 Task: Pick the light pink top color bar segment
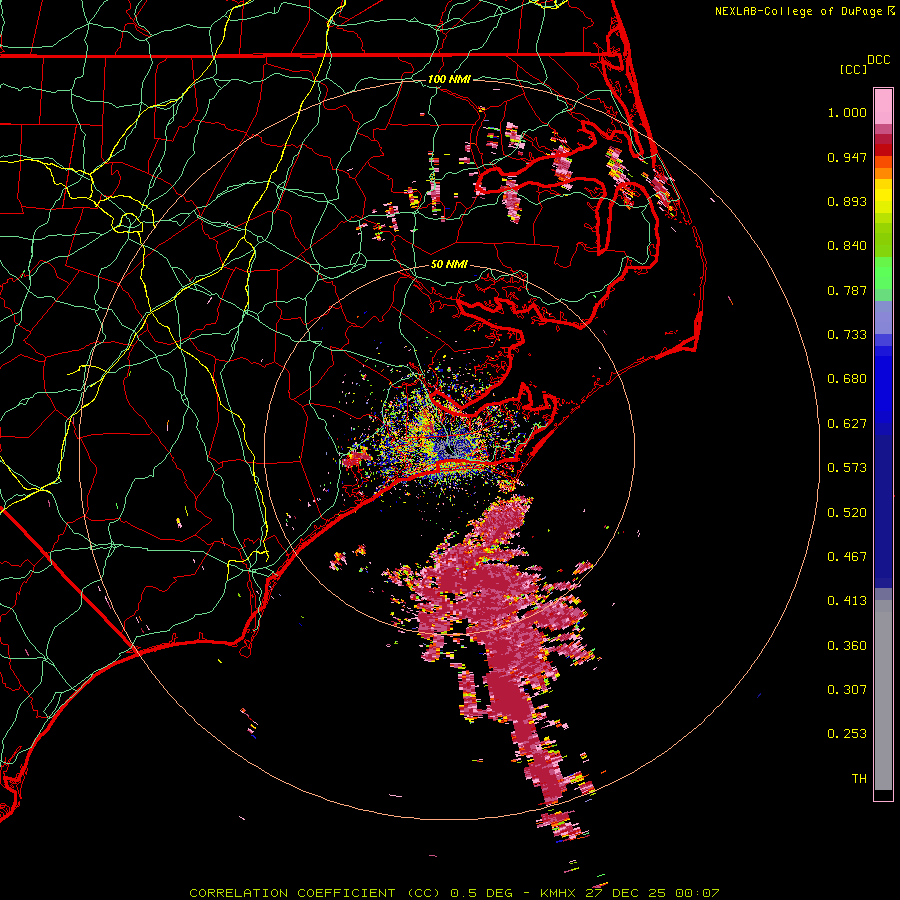tap(883, 106)
